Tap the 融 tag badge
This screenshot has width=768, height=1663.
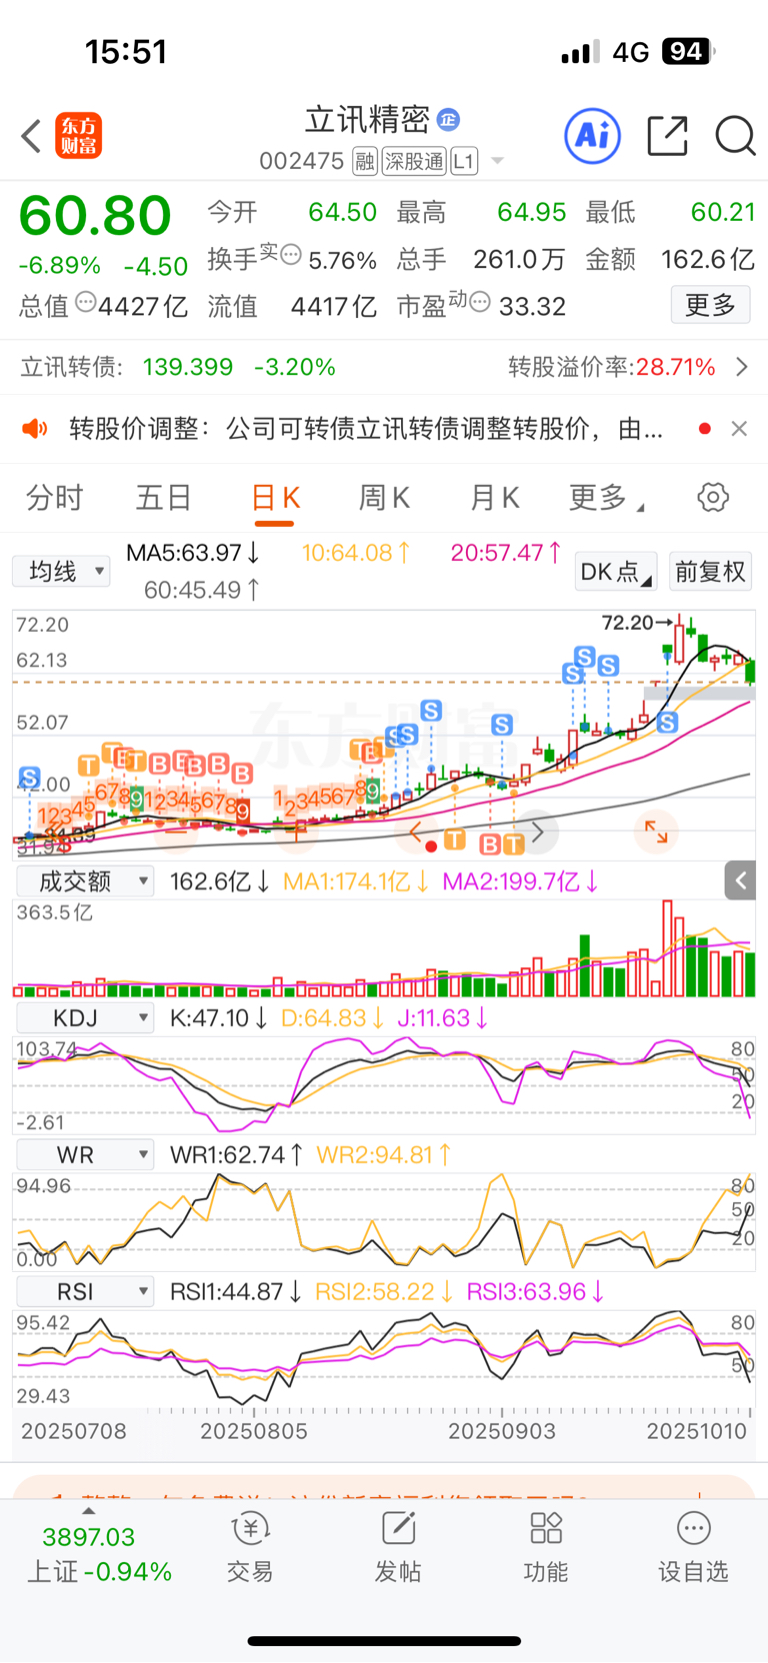click(365, 161)
